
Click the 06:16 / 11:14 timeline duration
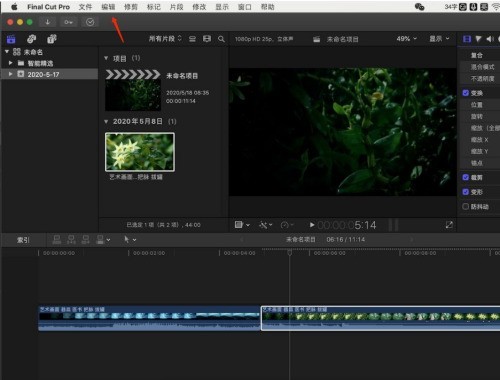[345, 239]
